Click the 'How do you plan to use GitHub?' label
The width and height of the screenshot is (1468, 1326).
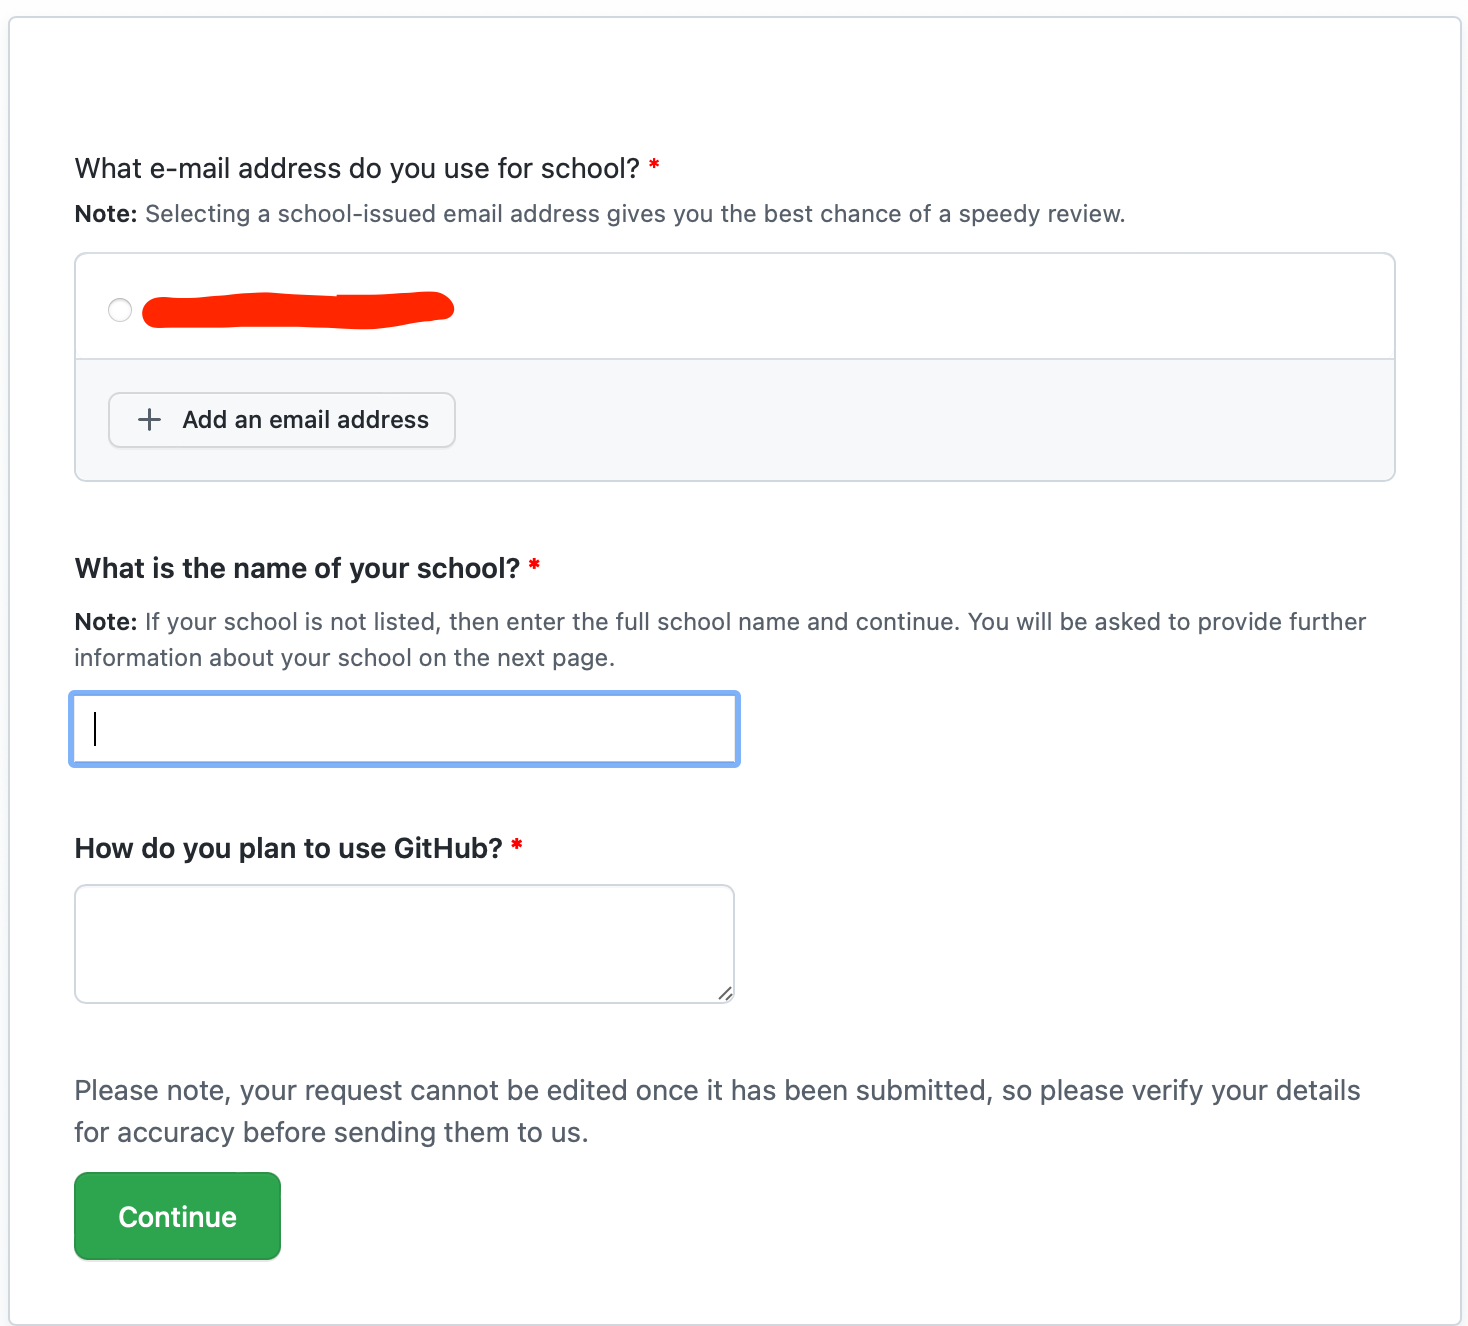[288, 848]
